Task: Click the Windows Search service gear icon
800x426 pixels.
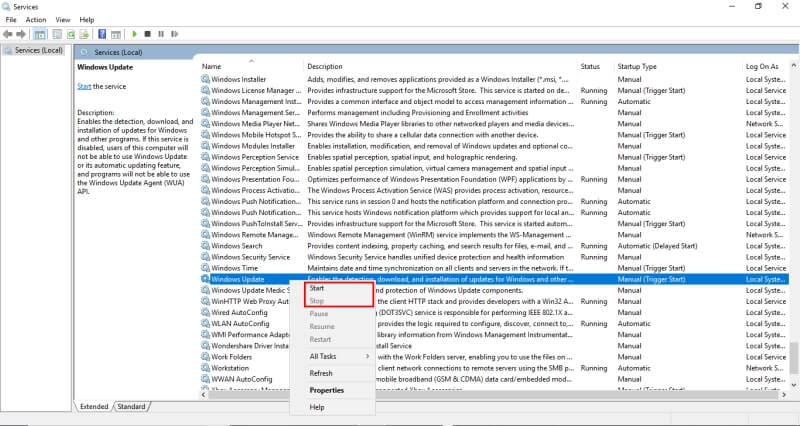Action: [x=205, y=246]
